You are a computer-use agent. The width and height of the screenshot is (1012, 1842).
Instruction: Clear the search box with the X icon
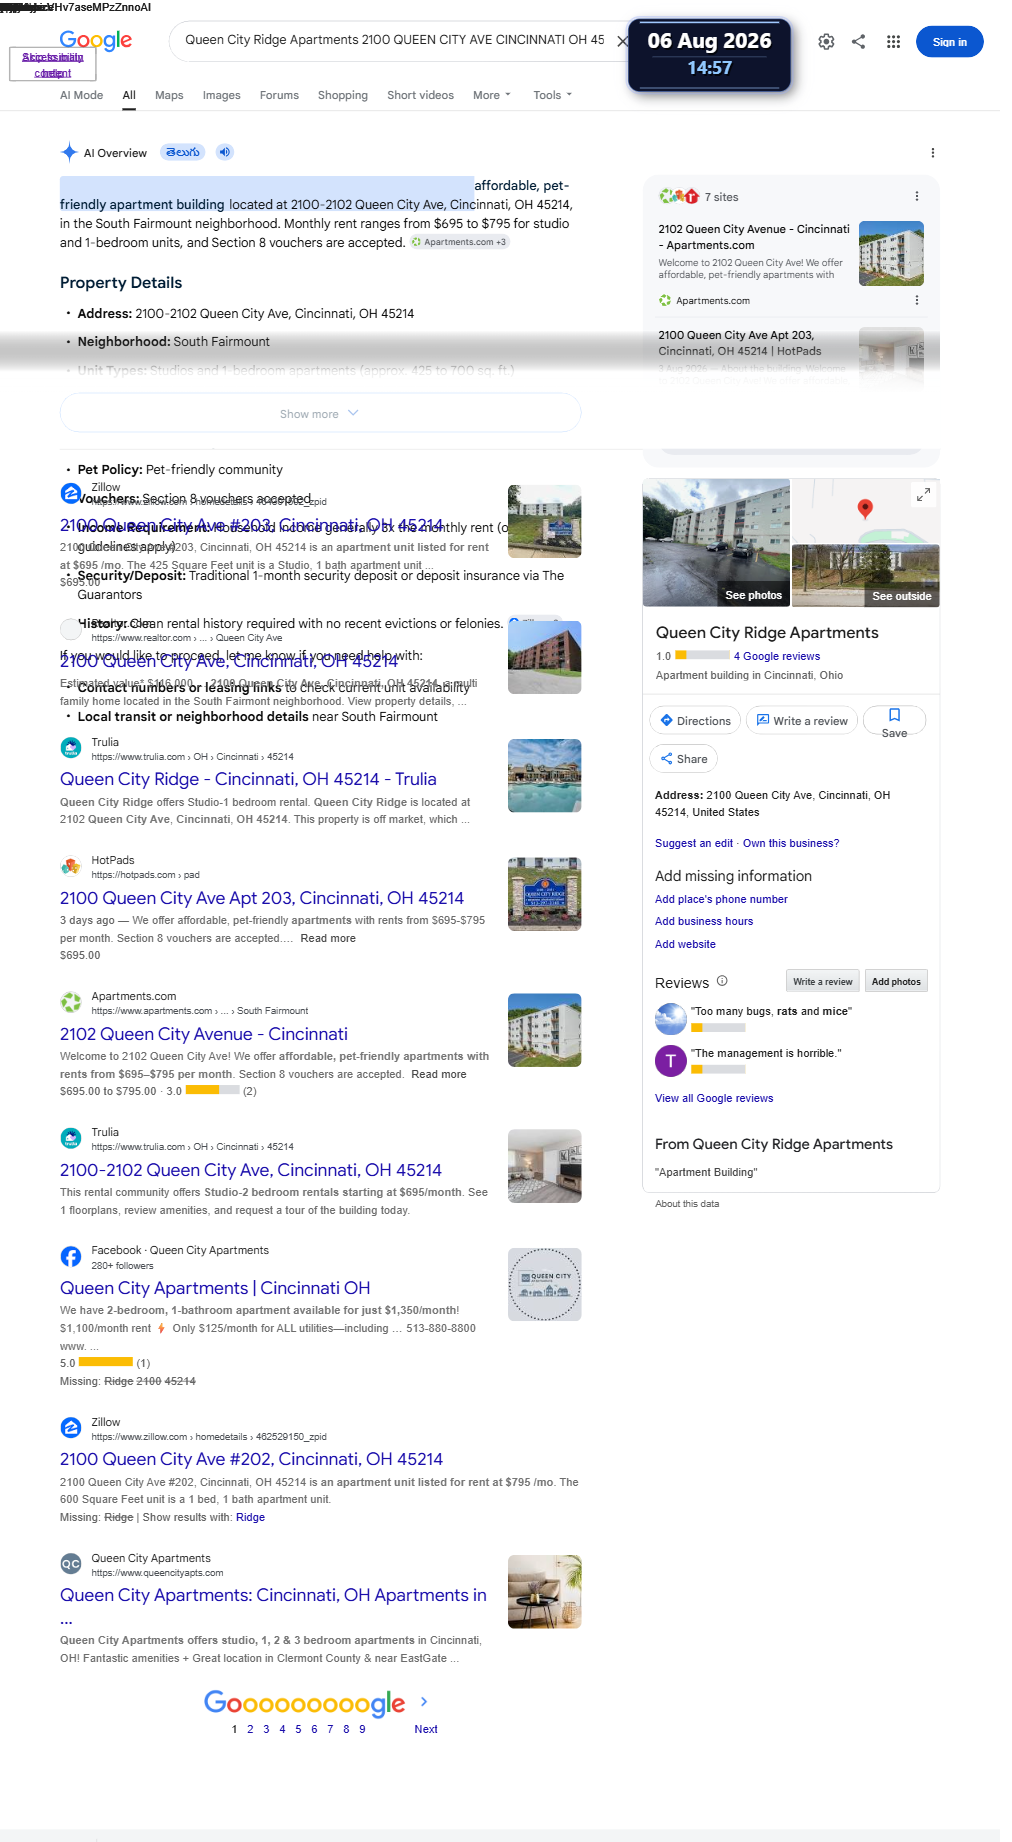pos(622,41)
